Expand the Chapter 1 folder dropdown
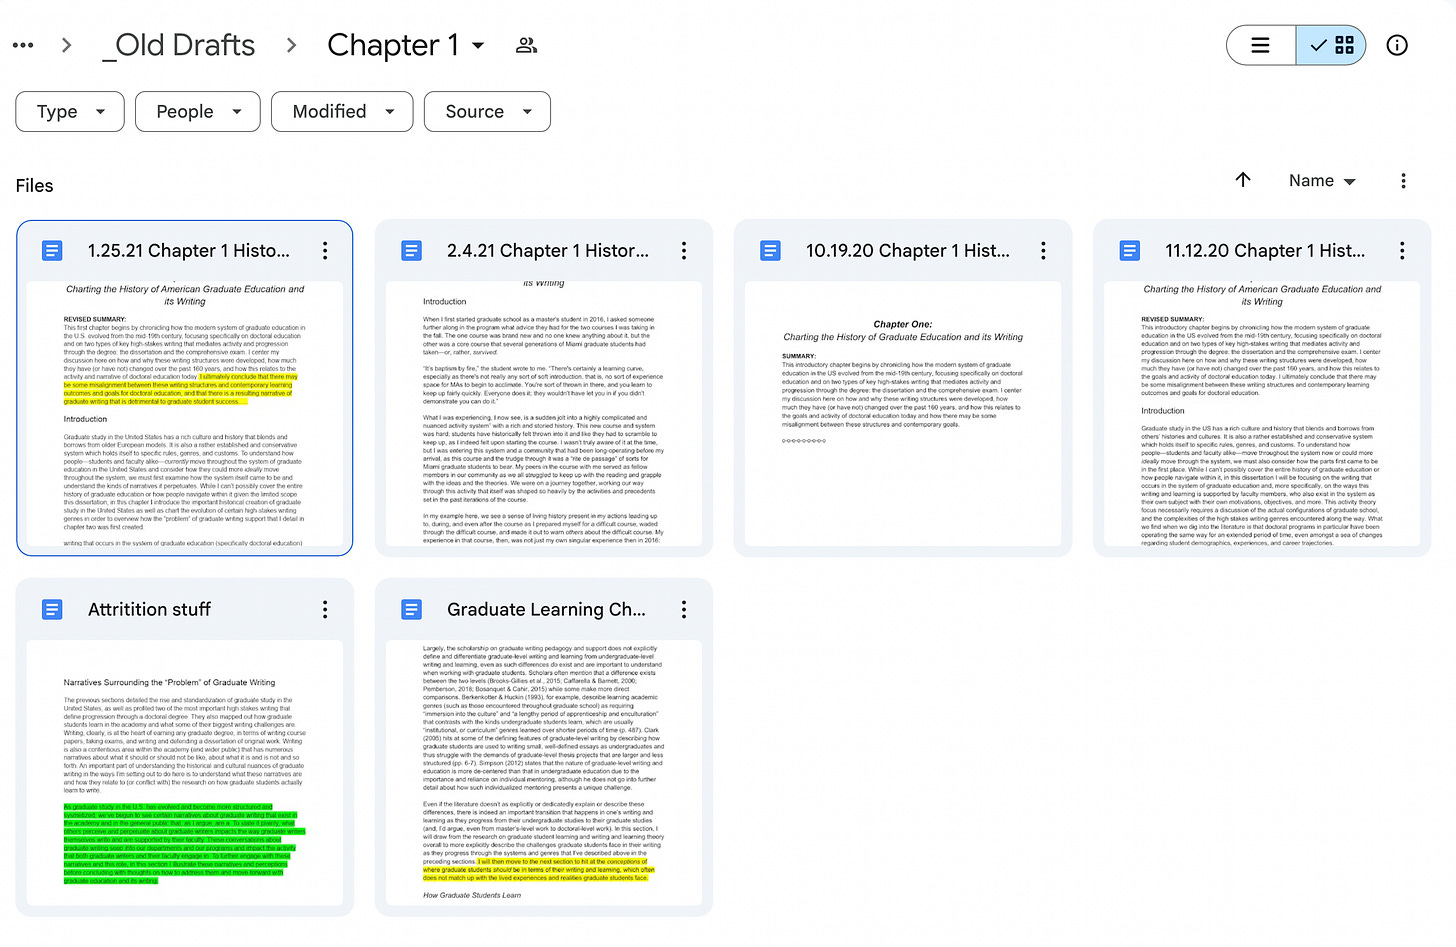Viewport: 1456px width, 947px height. pyautogui.click(x=478, y=46)
